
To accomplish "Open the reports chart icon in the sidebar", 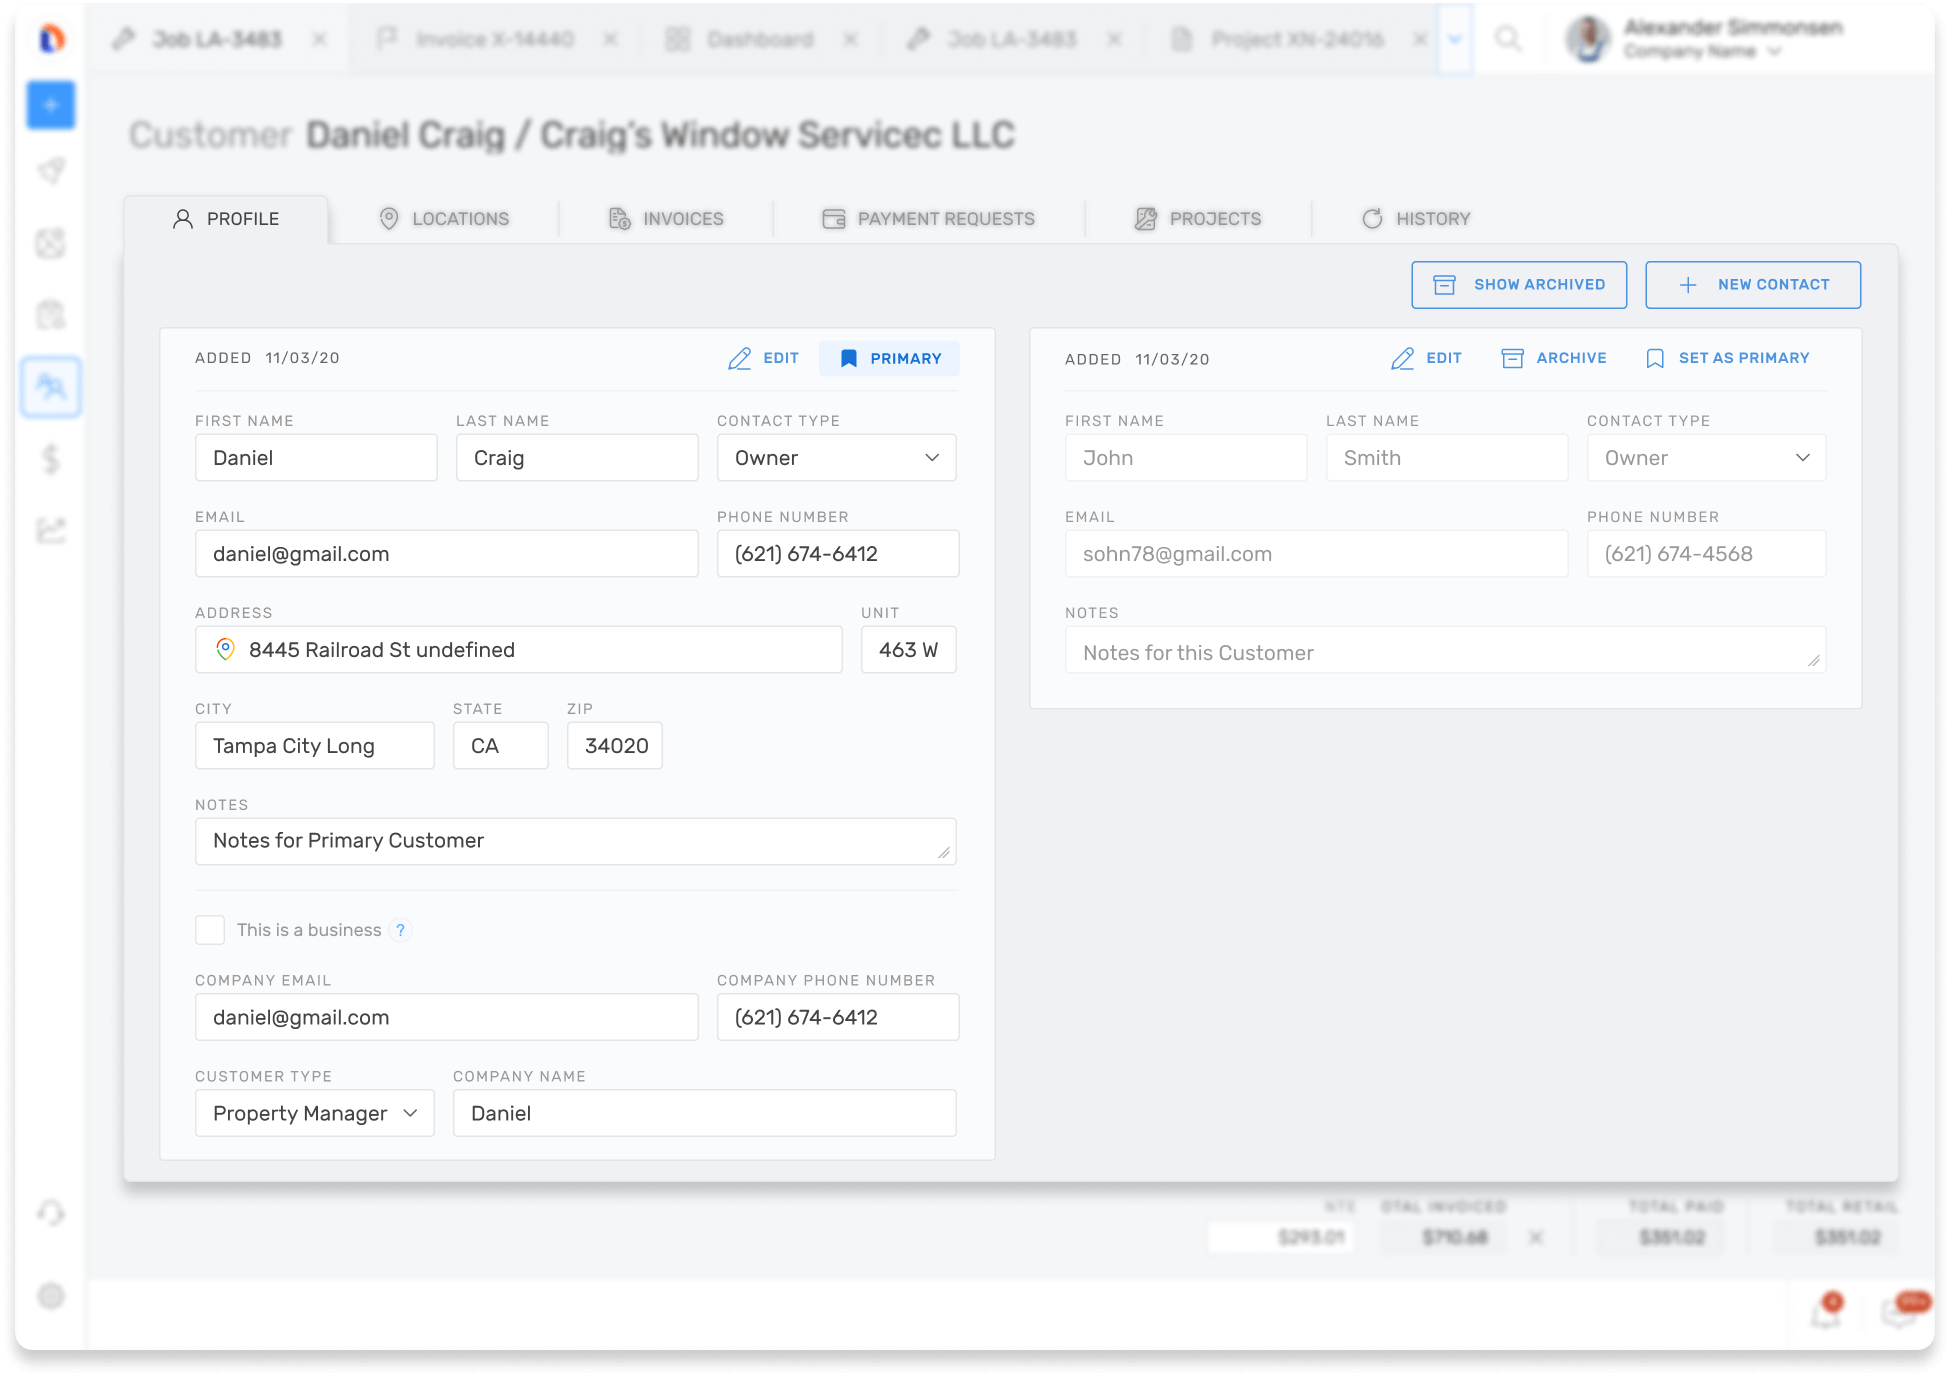I will click(x=51, y=530).
